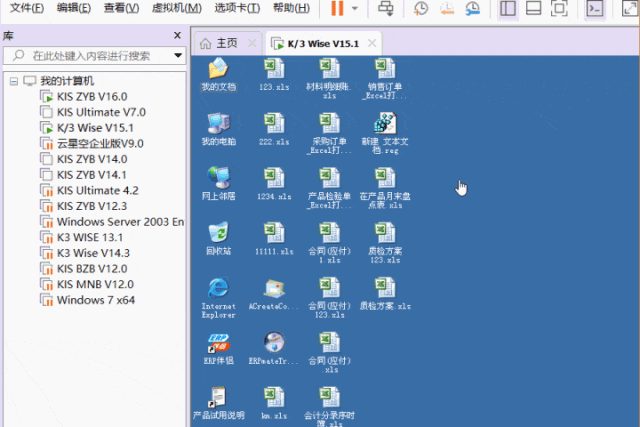Select the 222.xls file icon
This screenshot has height=427, width=640.
coord(274,129)
